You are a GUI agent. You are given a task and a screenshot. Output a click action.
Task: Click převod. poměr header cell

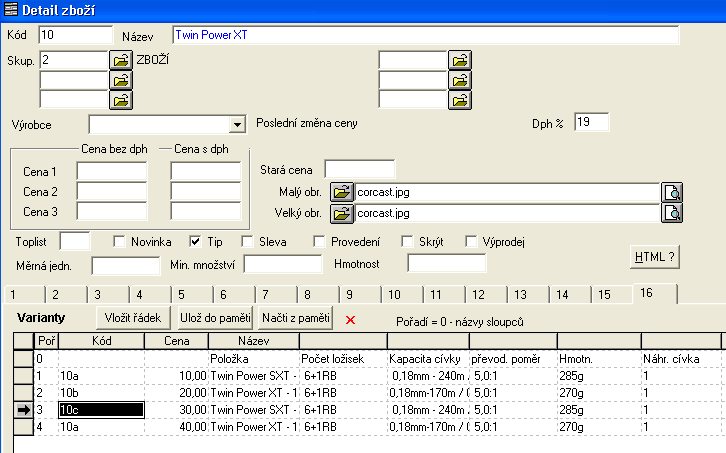pos(513,359)
